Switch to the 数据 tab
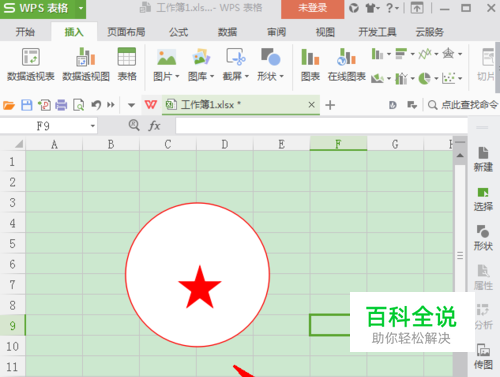Viewport: 500px width, 377px height. coord(227,32)
